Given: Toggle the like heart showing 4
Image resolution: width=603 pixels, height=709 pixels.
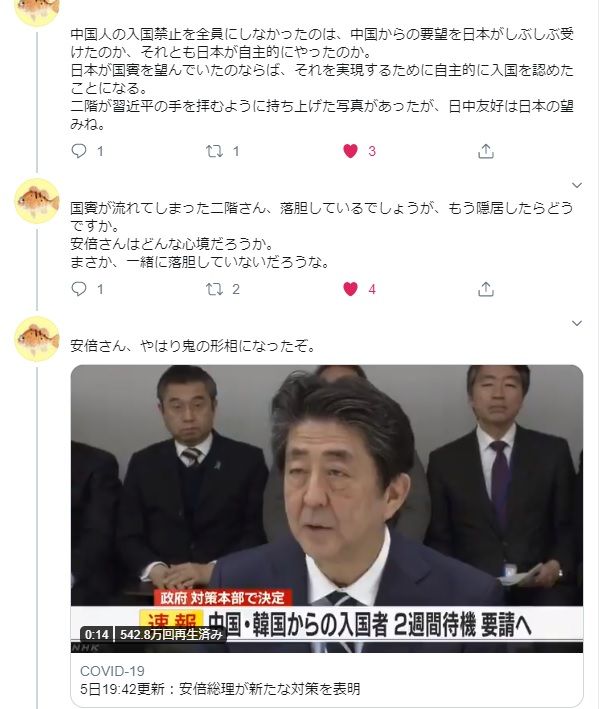Looking at the screenshot, I should tap(350, 289).
